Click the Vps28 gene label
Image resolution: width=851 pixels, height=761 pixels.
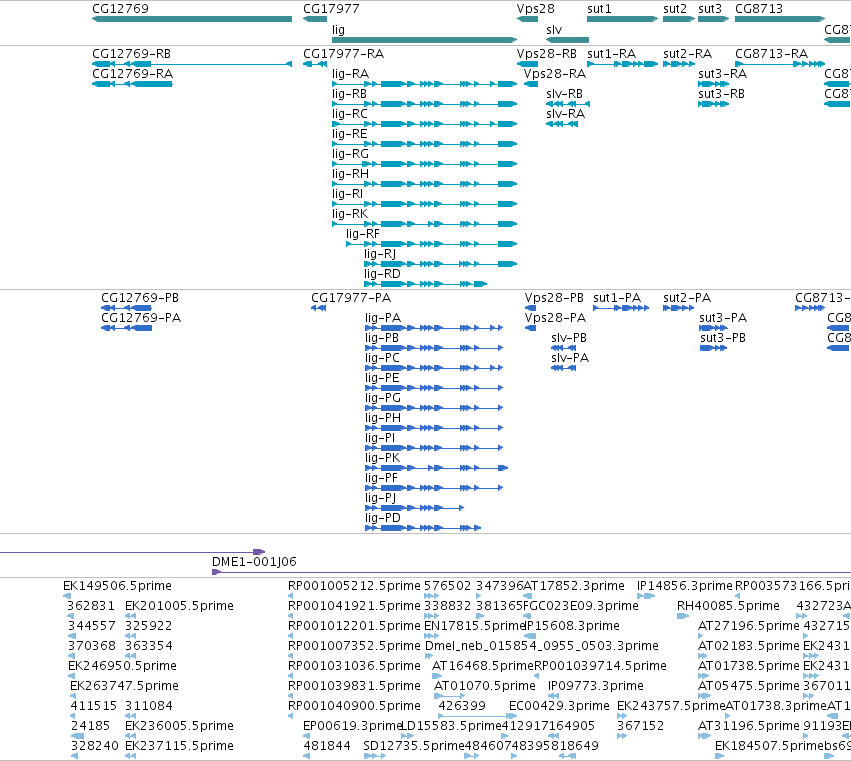point(536,9)
